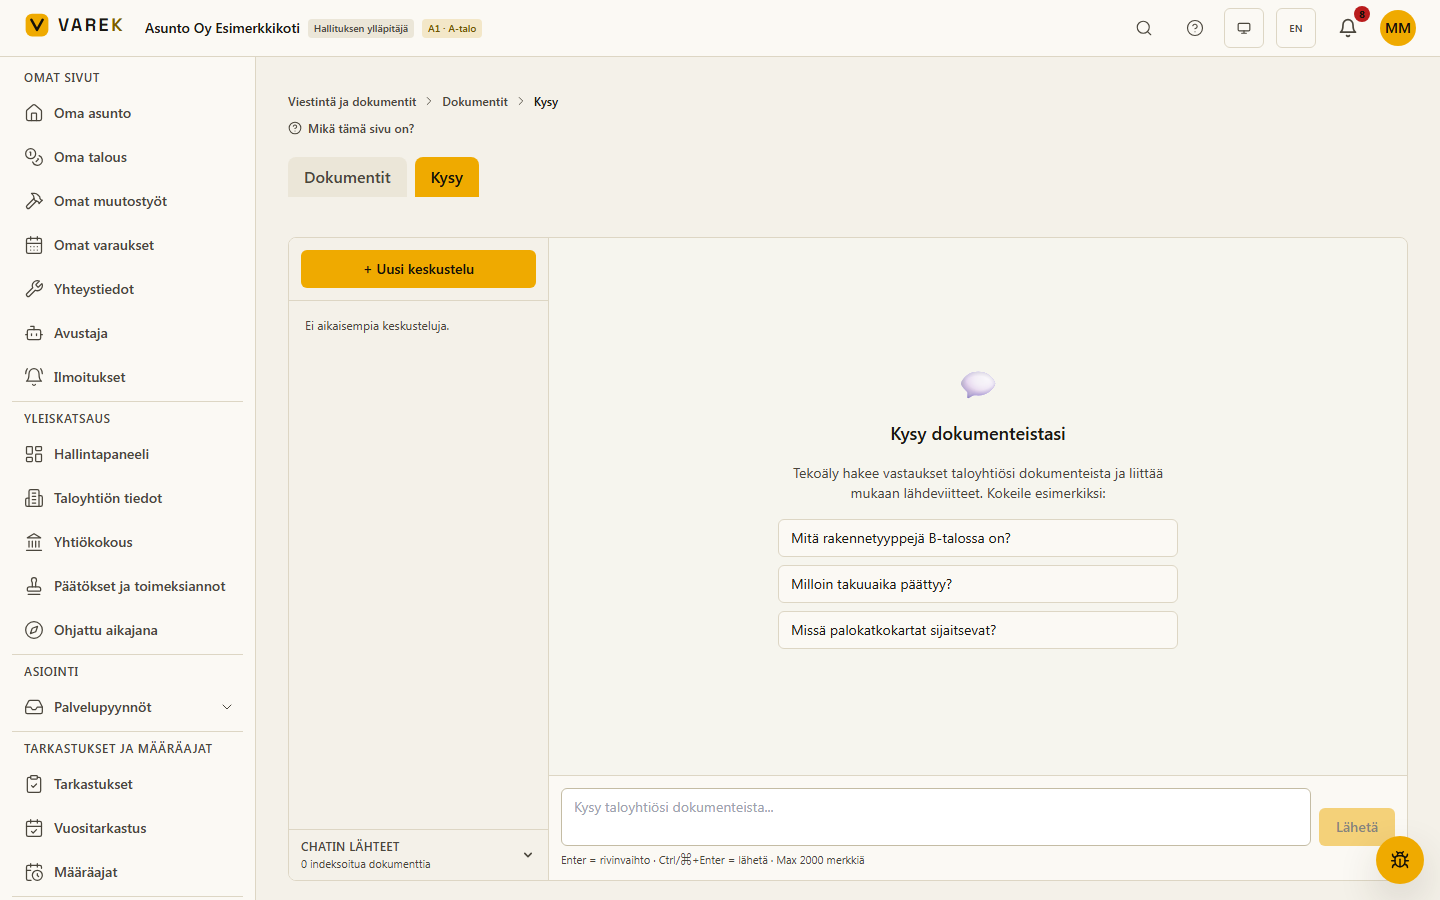The width and height of the screenshot is (1440, 900).
Task: Focus the Kysy taloyhtiösi dokumenteista input field
Action: (936, 817)
